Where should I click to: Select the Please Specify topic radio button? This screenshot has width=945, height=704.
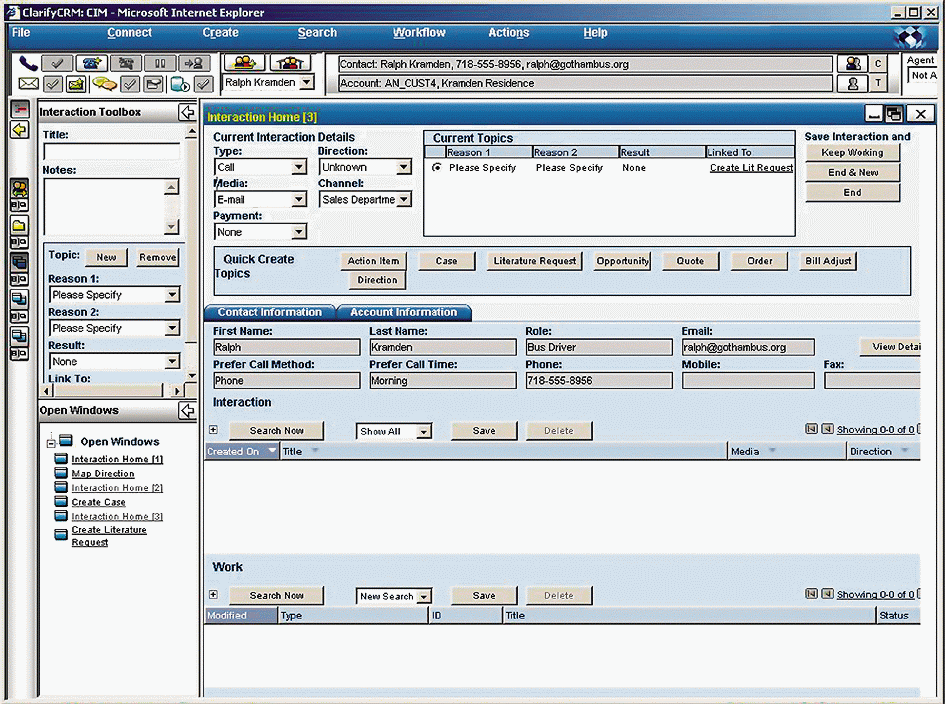point(436,168)
